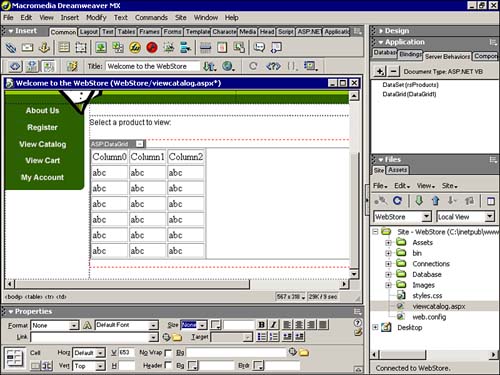Show Code view
500x375 pixels.
[x=15, y=66]
